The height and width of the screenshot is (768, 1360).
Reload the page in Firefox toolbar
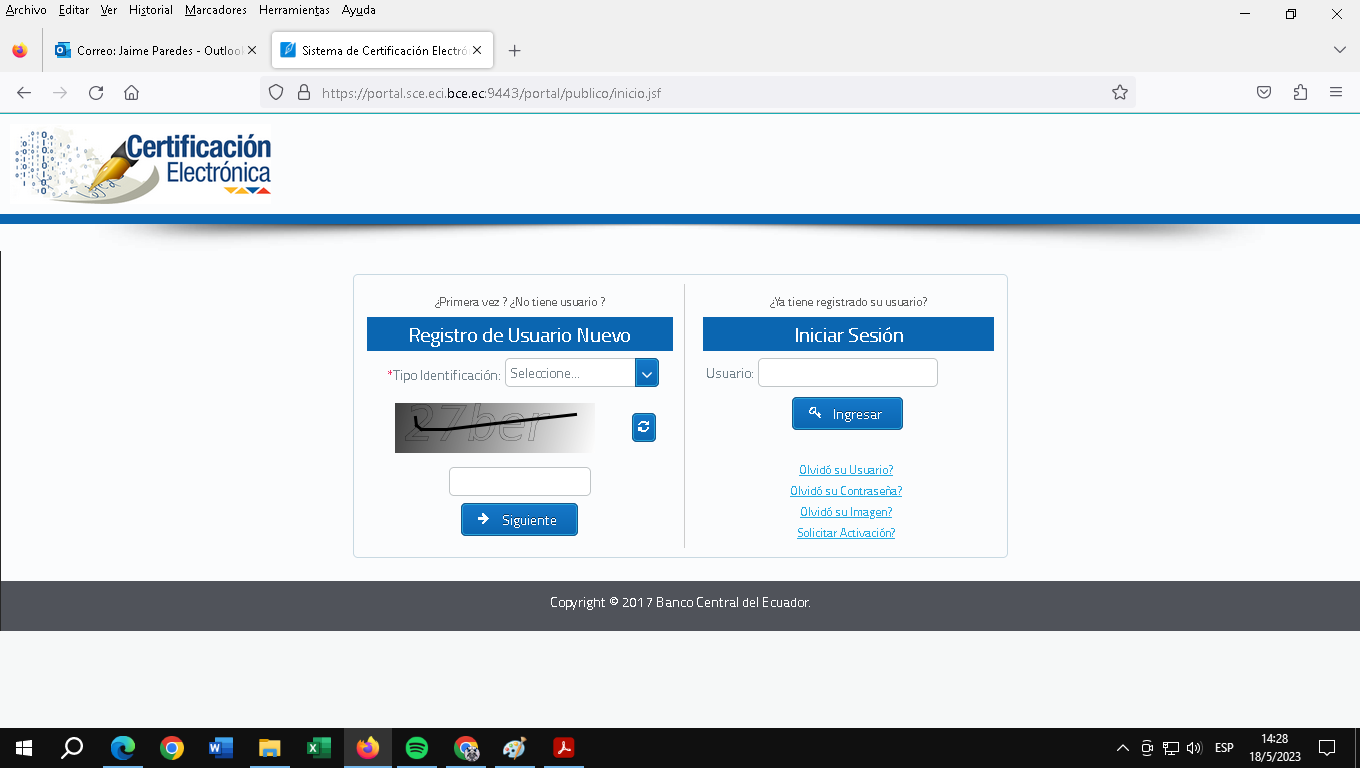pyautogui.click(x=96, y=93)
